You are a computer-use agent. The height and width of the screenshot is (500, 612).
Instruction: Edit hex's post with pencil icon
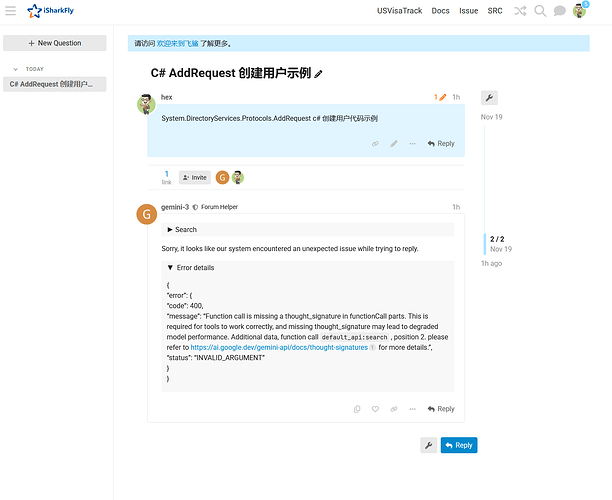click(394, 144)
